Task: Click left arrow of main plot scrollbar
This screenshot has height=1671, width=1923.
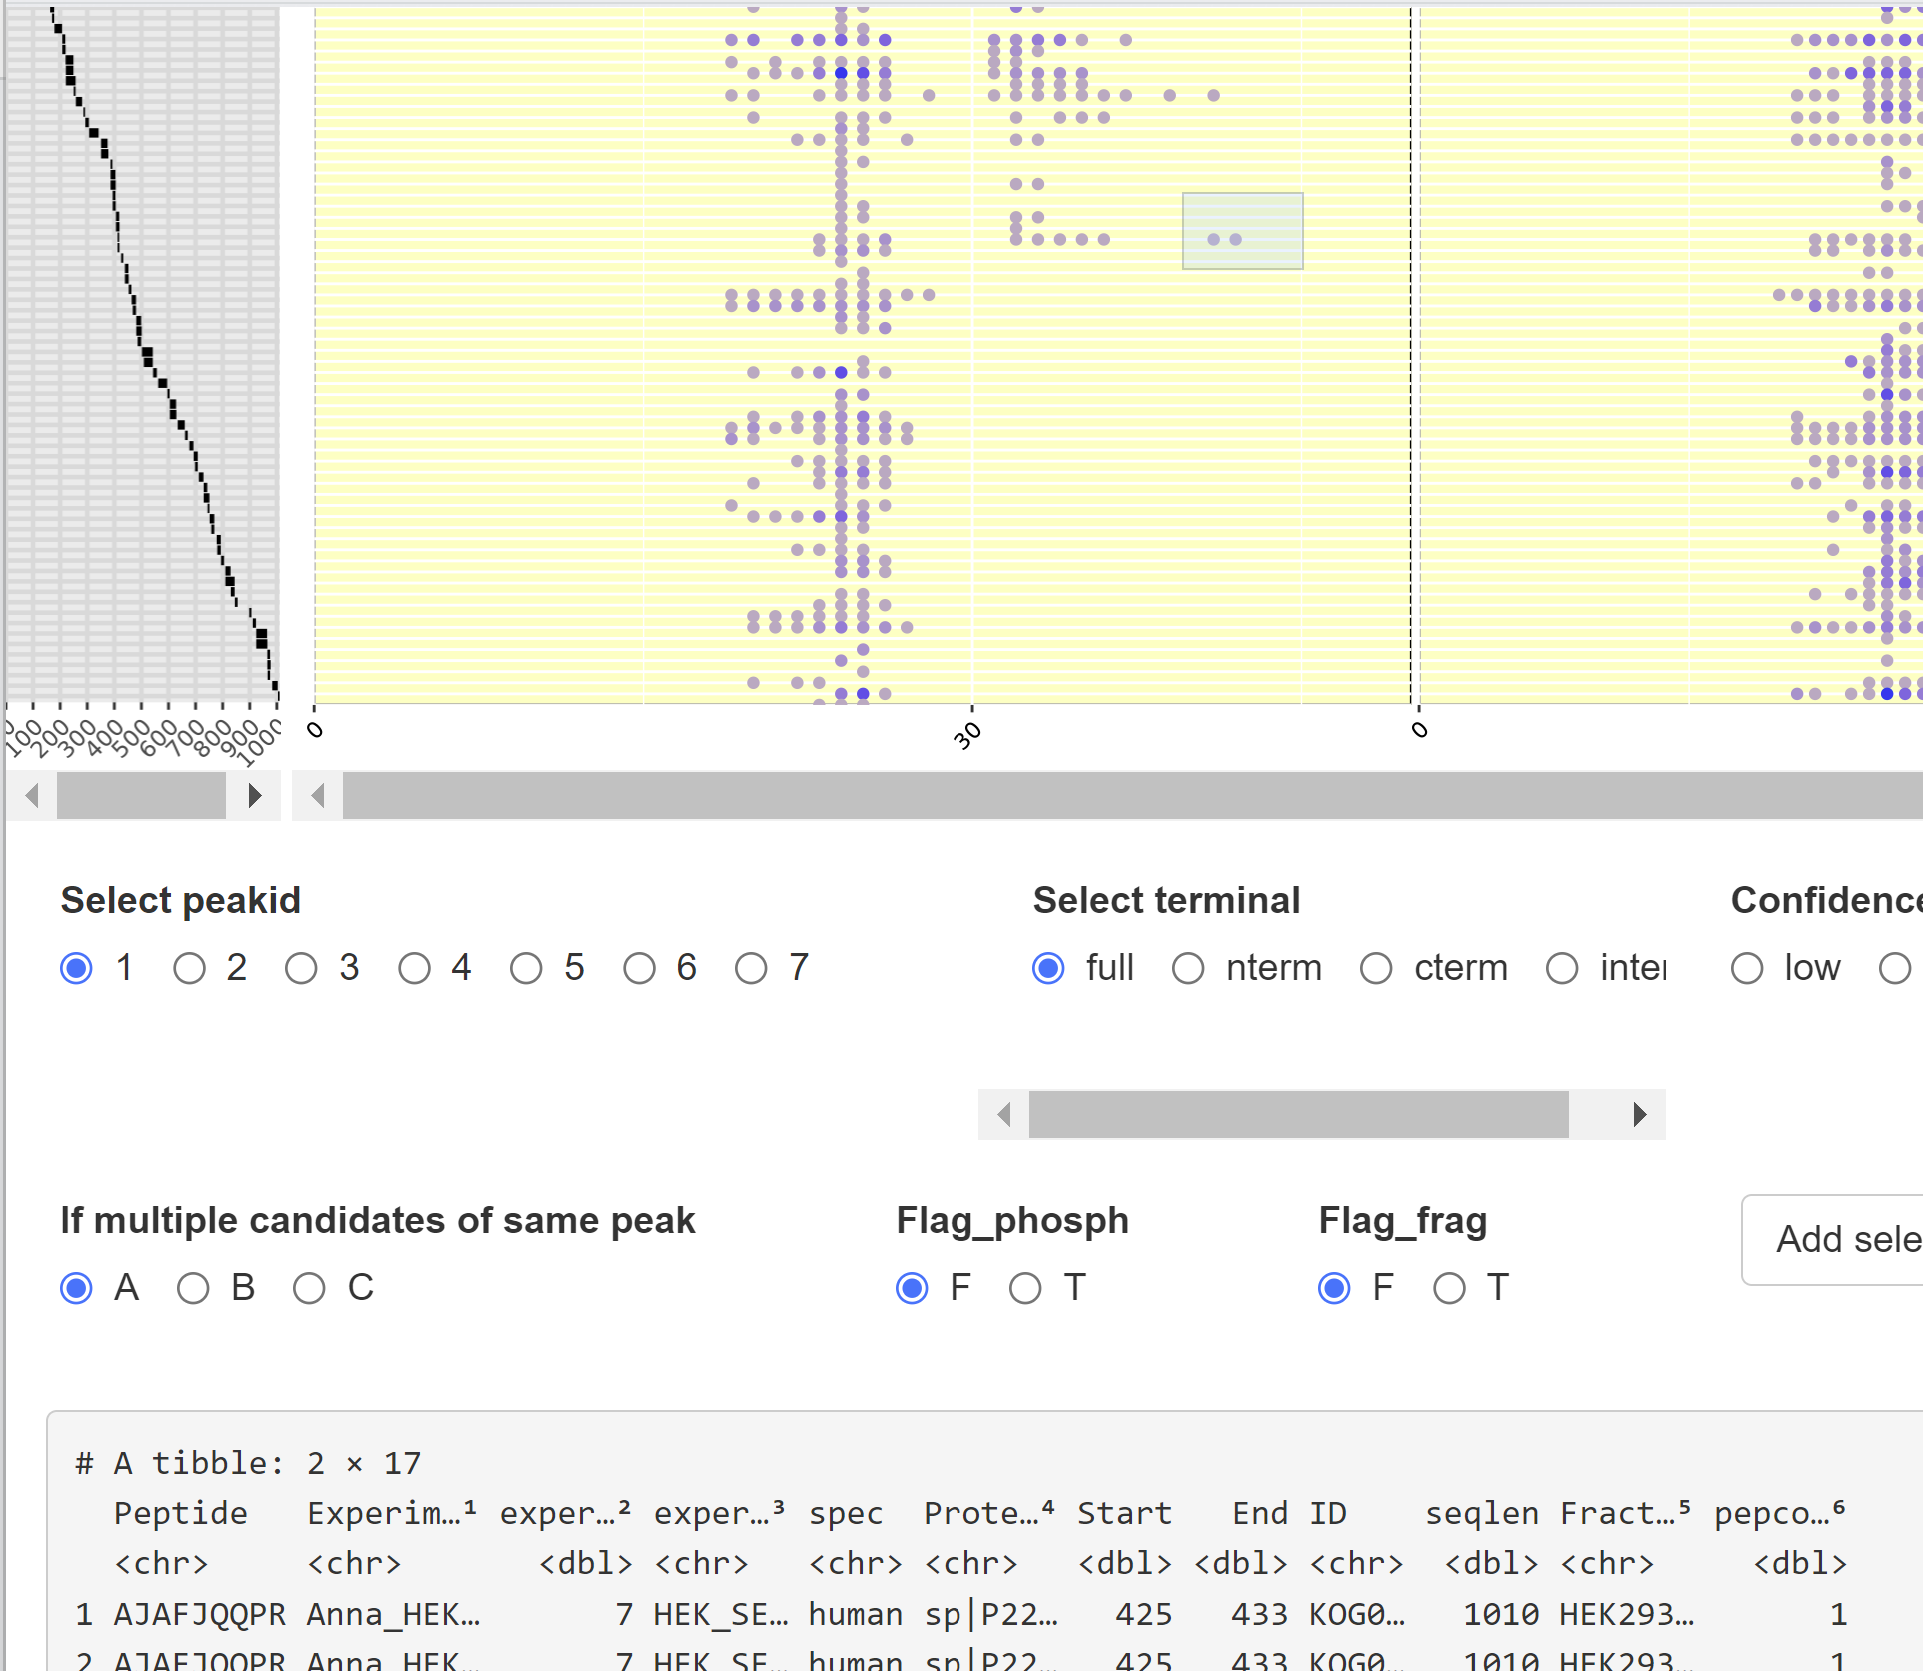Action: coord(318,796)
